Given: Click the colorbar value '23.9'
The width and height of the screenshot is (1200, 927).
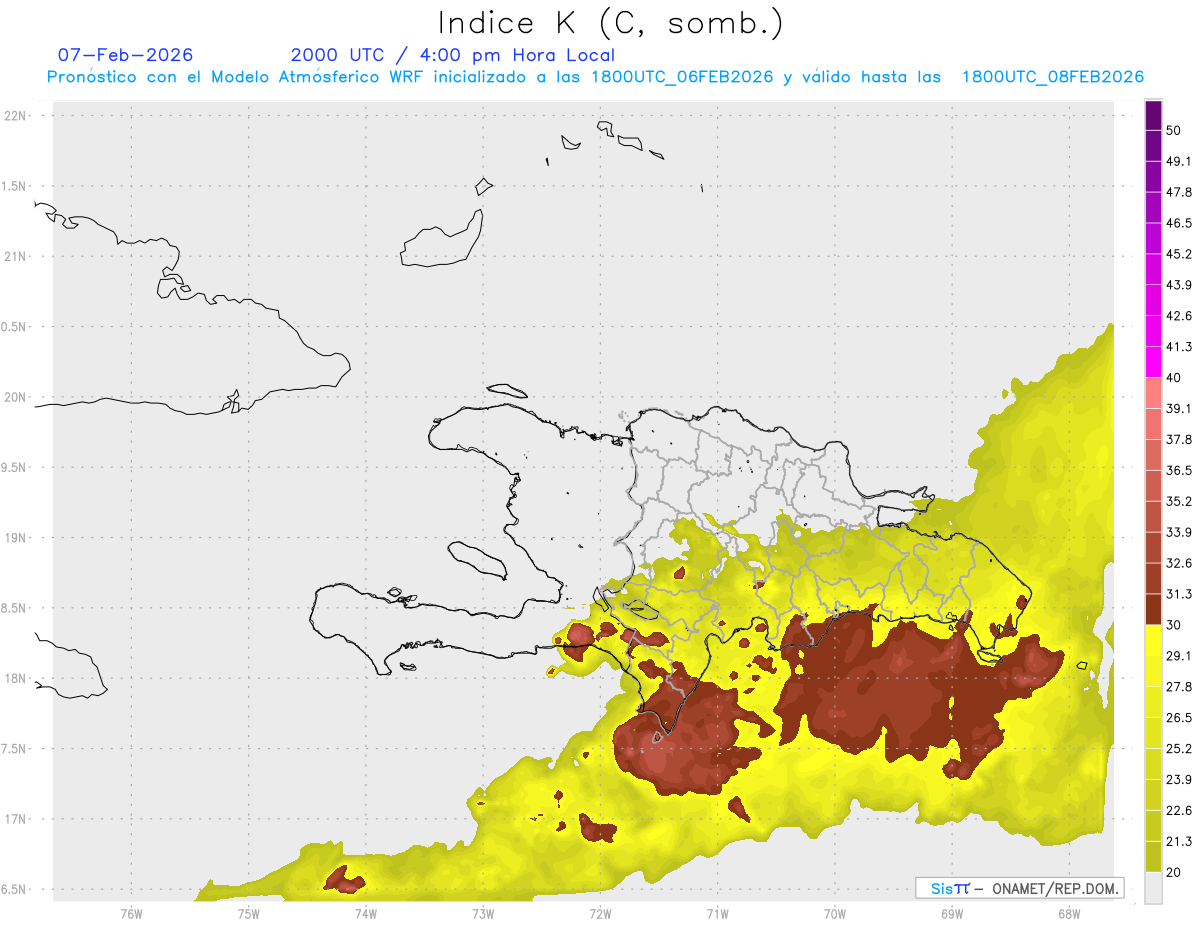Looking at the screenshot, I should tap(1179, 780).
